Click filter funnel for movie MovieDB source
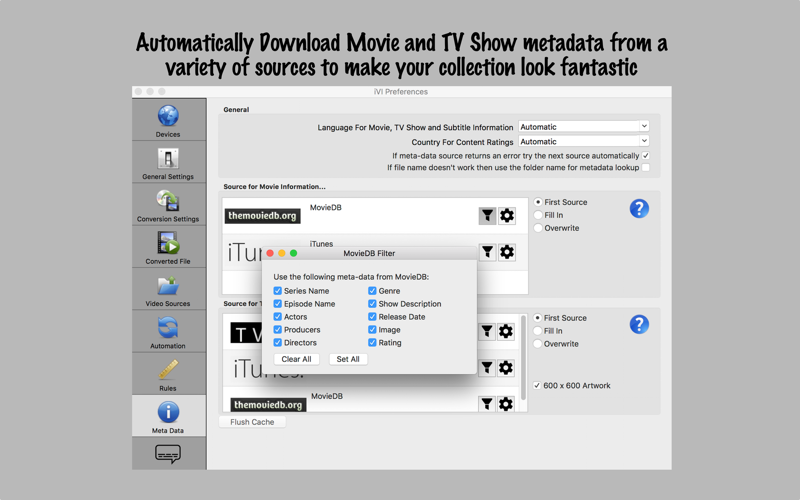This screenshot has width=800, height=500. pyautogui.click(x=487, y=216)
